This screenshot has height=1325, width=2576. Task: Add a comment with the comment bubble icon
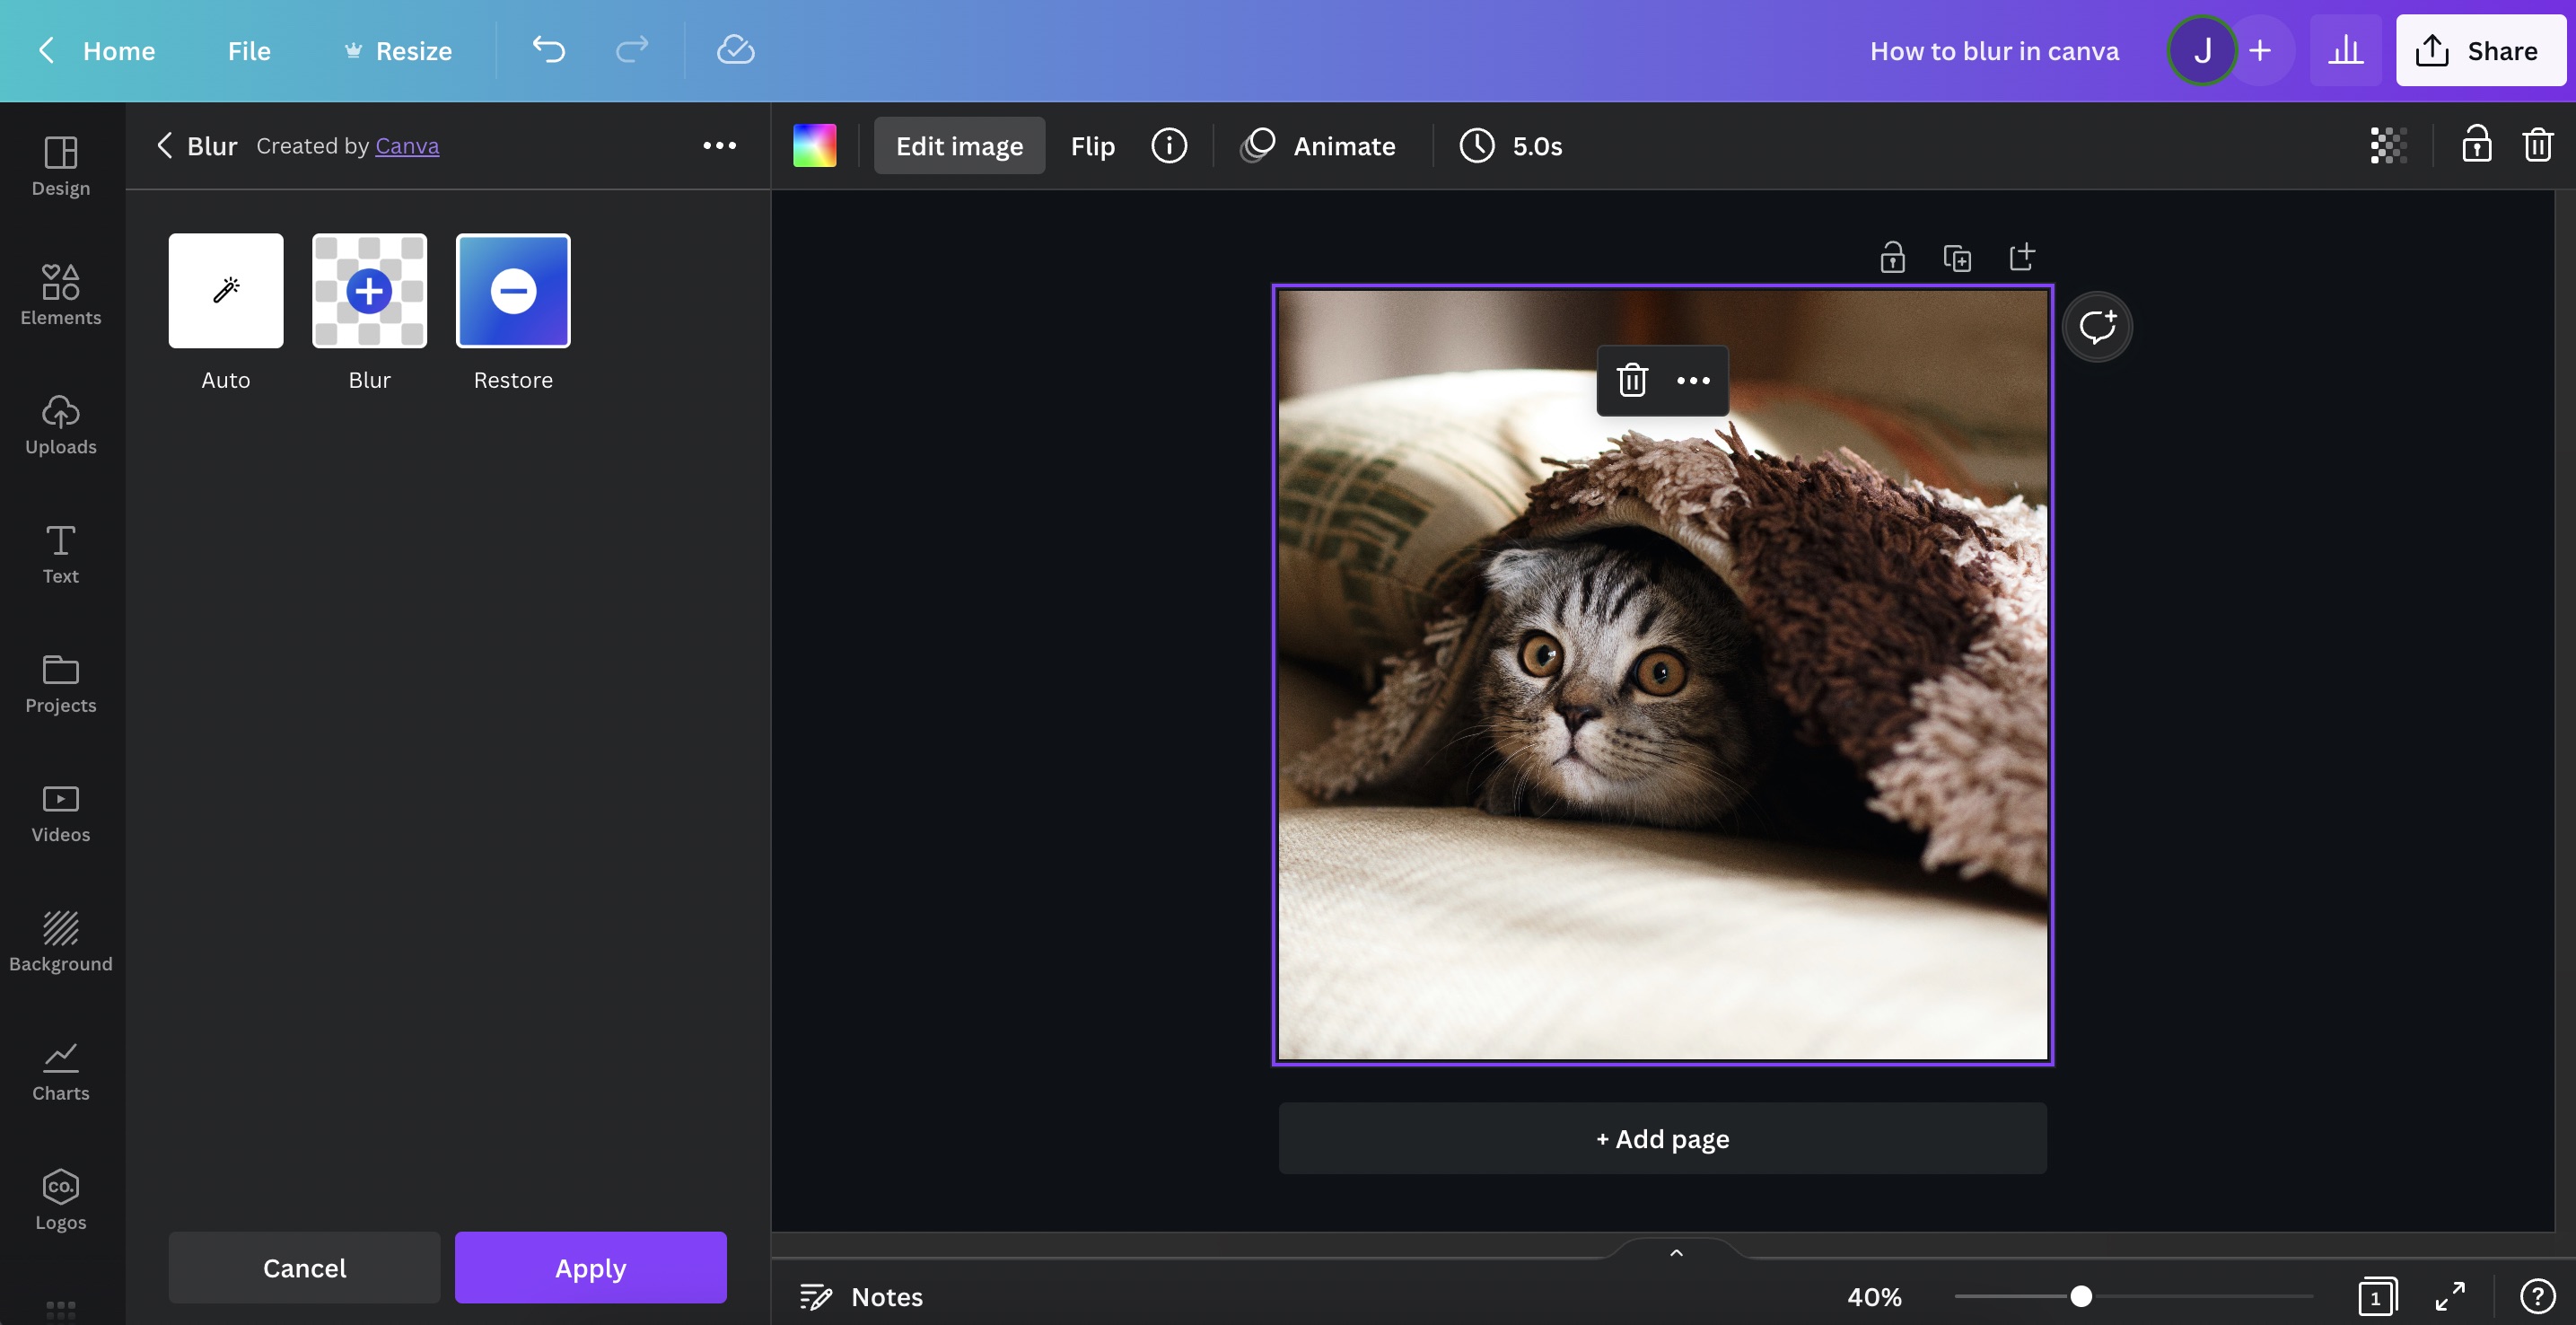[x=2097, y=325]
